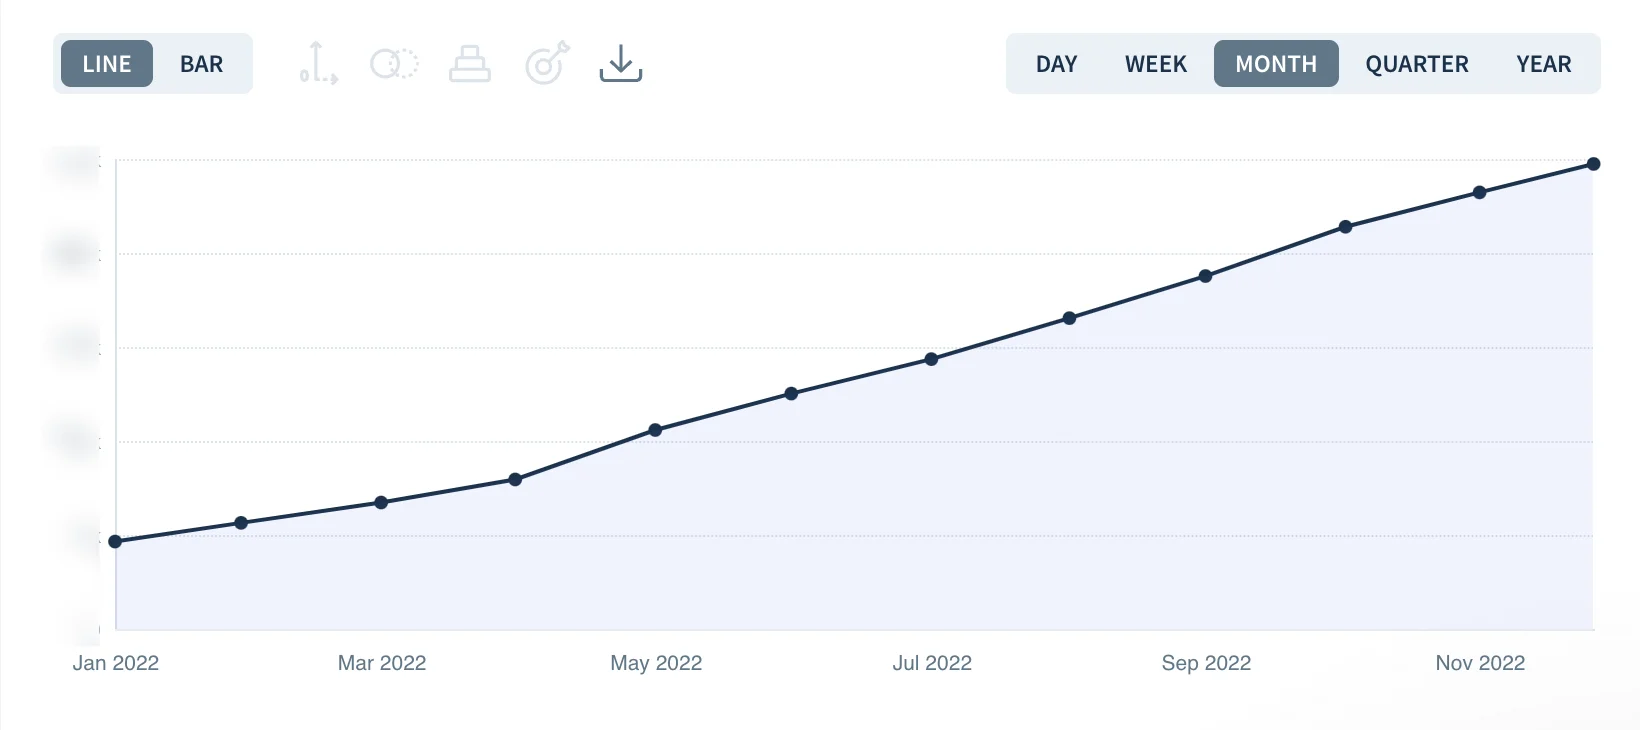Download the chart data
The width and height of the screenshot is (1640, 730).
coord(620,63)
